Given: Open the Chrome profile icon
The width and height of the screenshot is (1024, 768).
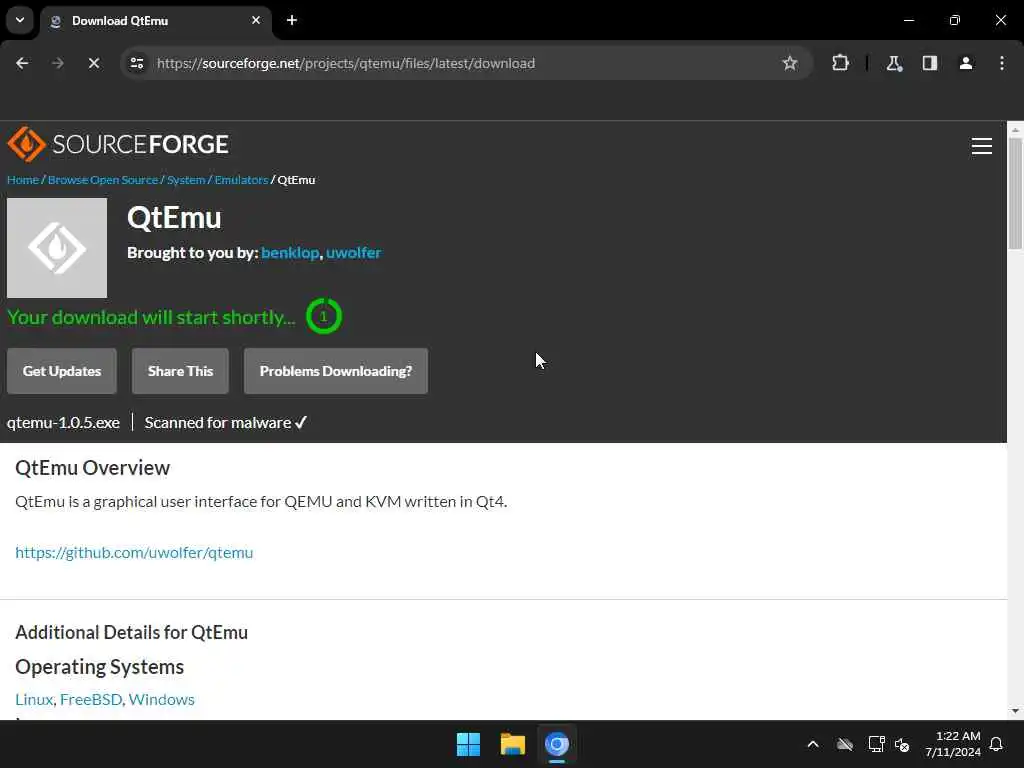Looking at the screenshot, I should 966,63.
